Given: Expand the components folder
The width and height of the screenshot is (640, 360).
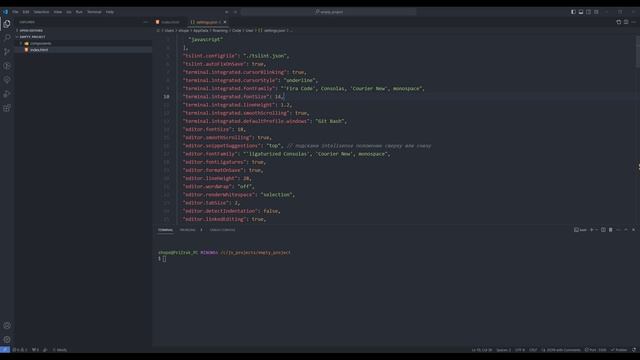Looking at the screenshot, I should 84,43.
